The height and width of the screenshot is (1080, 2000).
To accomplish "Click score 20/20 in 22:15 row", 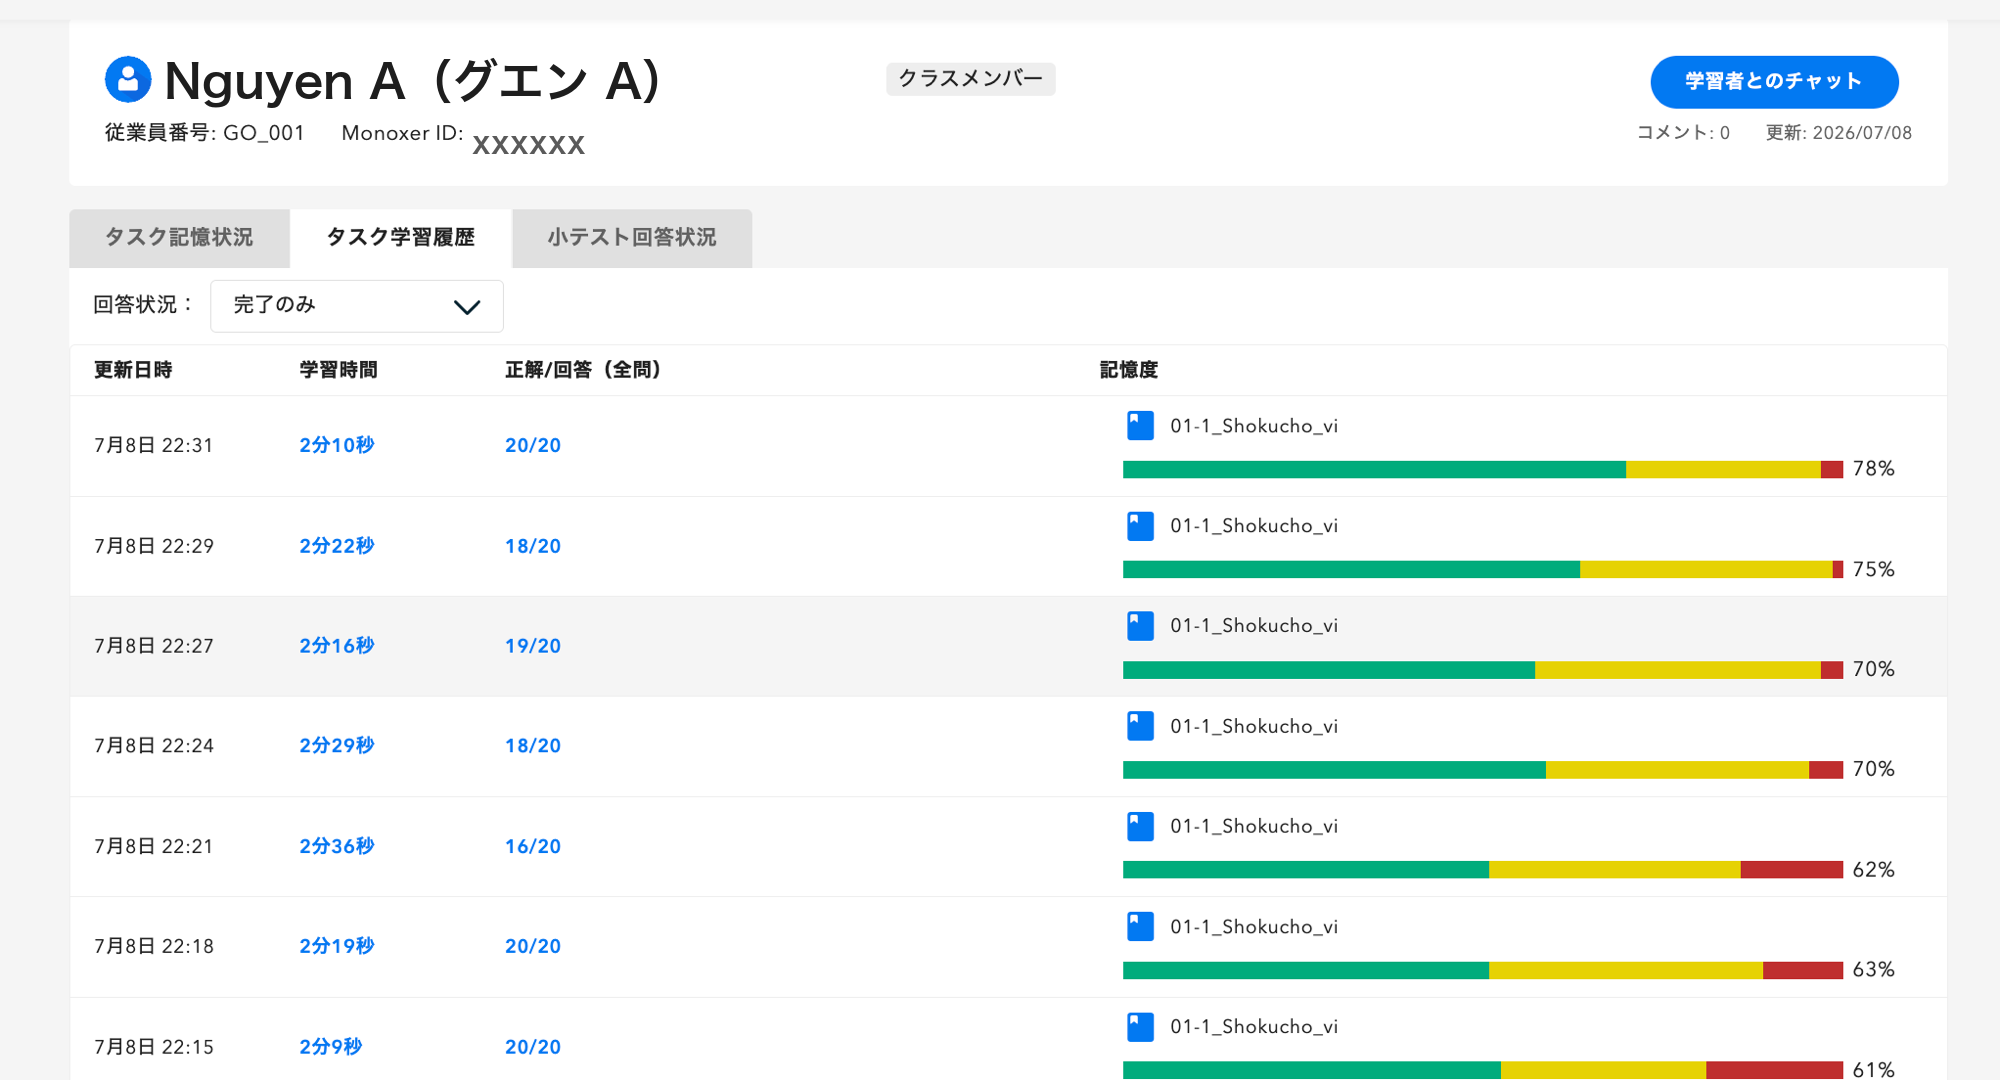I will tap(533, 1047).
